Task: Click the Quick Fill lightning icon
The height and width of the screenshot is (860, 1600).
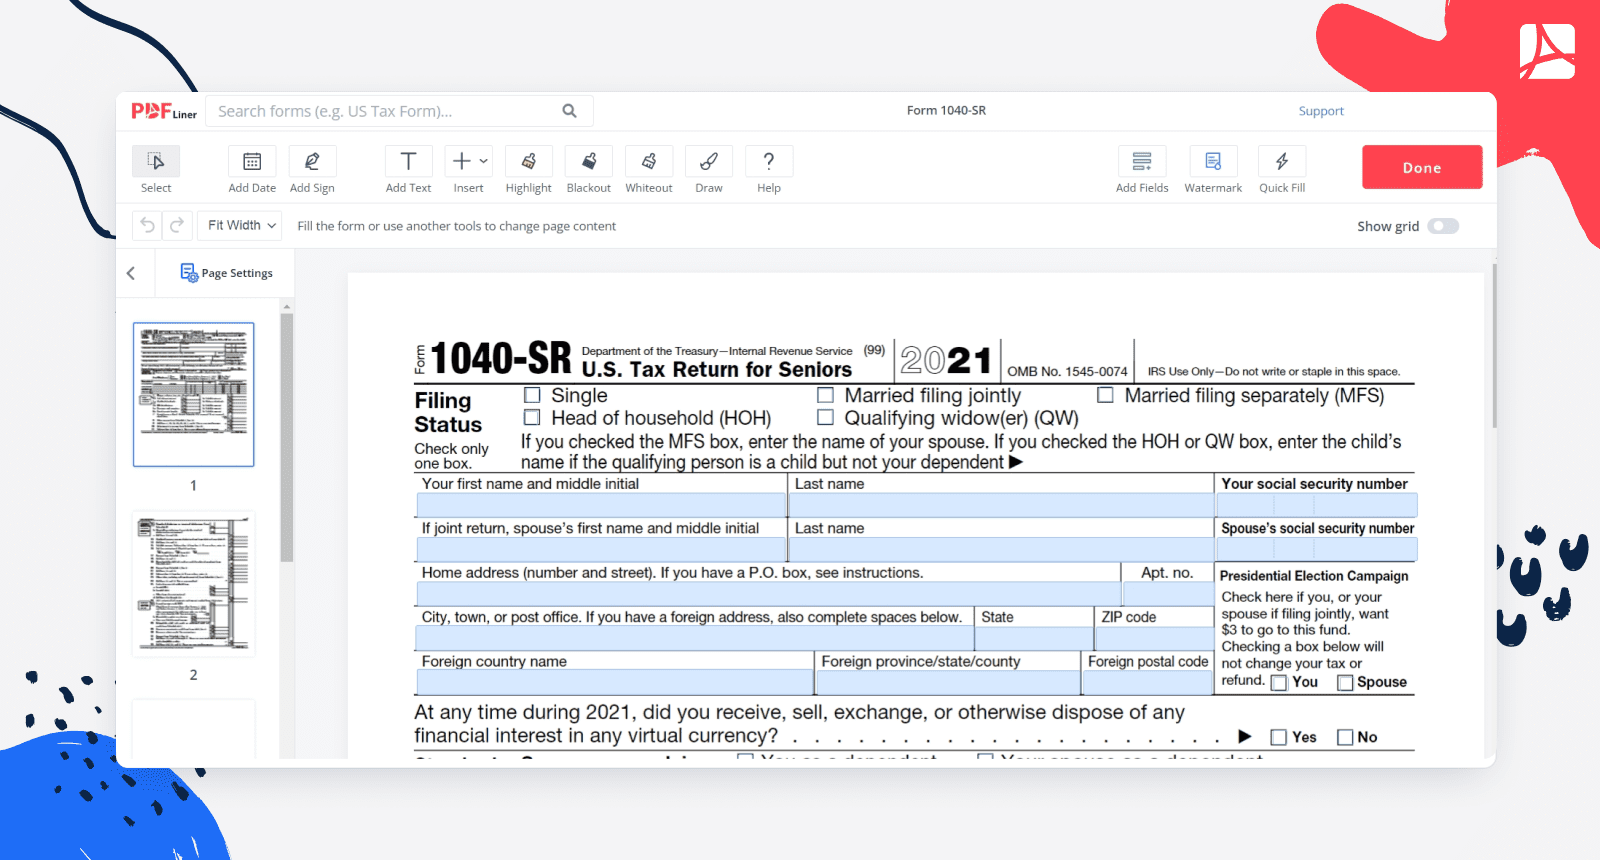Action: (x=1282, y=162)
